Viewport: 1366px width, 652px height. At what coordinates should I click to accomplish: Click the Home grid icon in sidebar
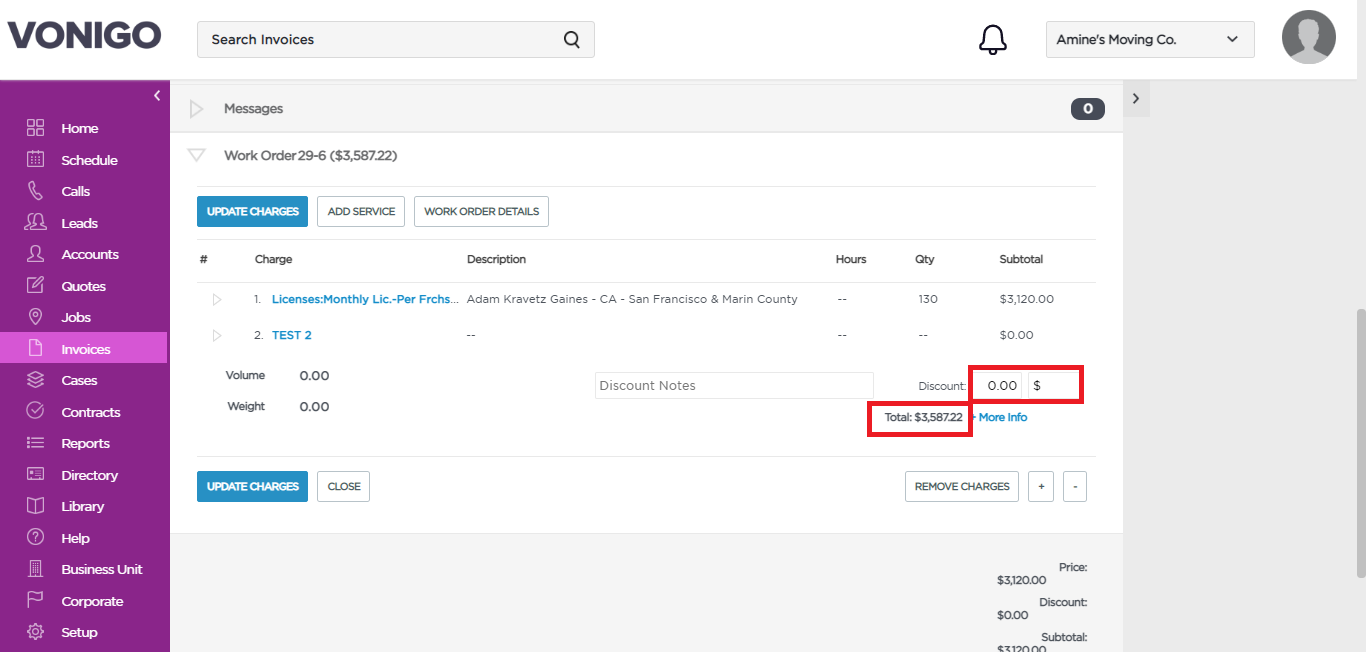(x=36, y=128)
